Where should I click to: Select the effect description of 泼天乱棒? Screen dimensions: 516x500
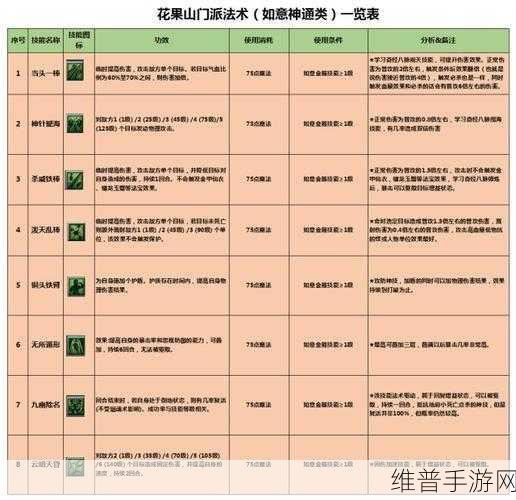pyautogui.click(x=161, y=230)
